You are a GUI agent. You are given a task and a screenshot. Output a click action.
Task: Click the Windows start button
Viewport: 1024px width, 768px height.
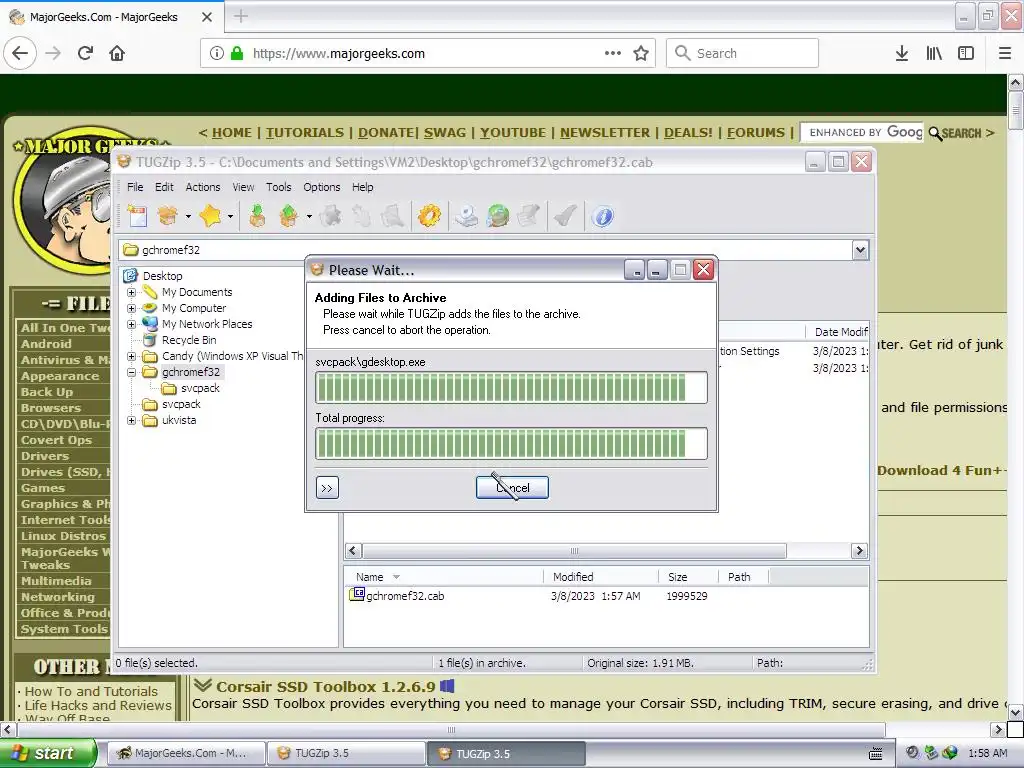[49, 753]
